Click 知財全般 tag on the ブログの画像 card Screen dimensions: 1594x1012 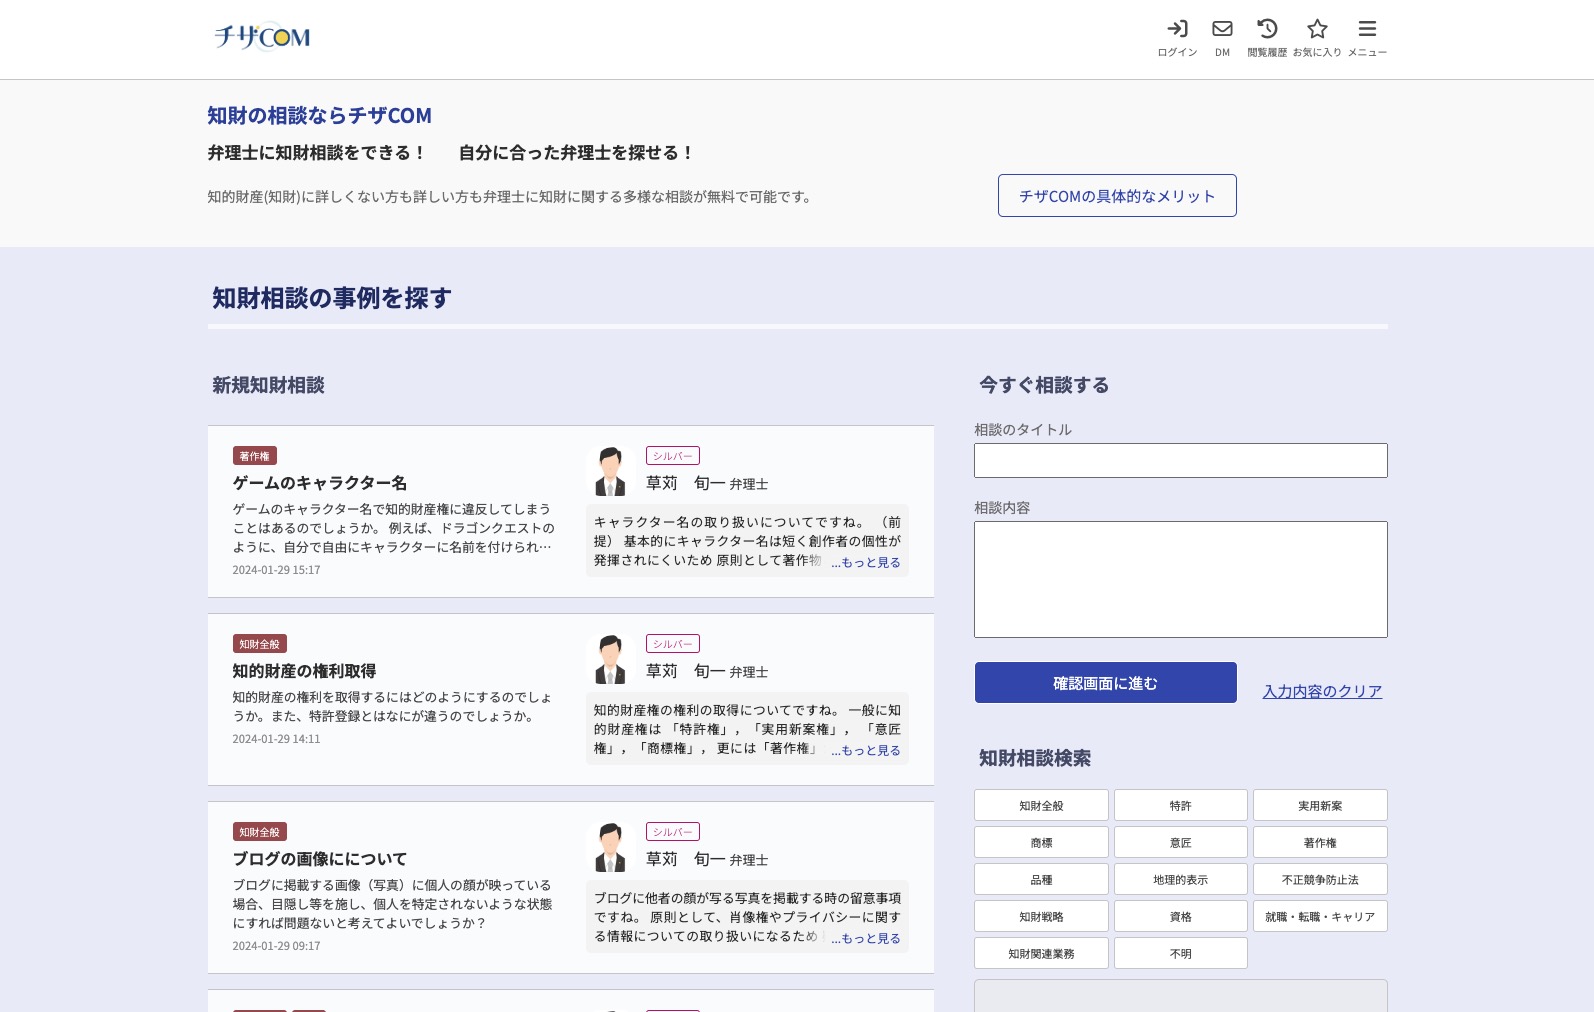[x=259, y=832]
